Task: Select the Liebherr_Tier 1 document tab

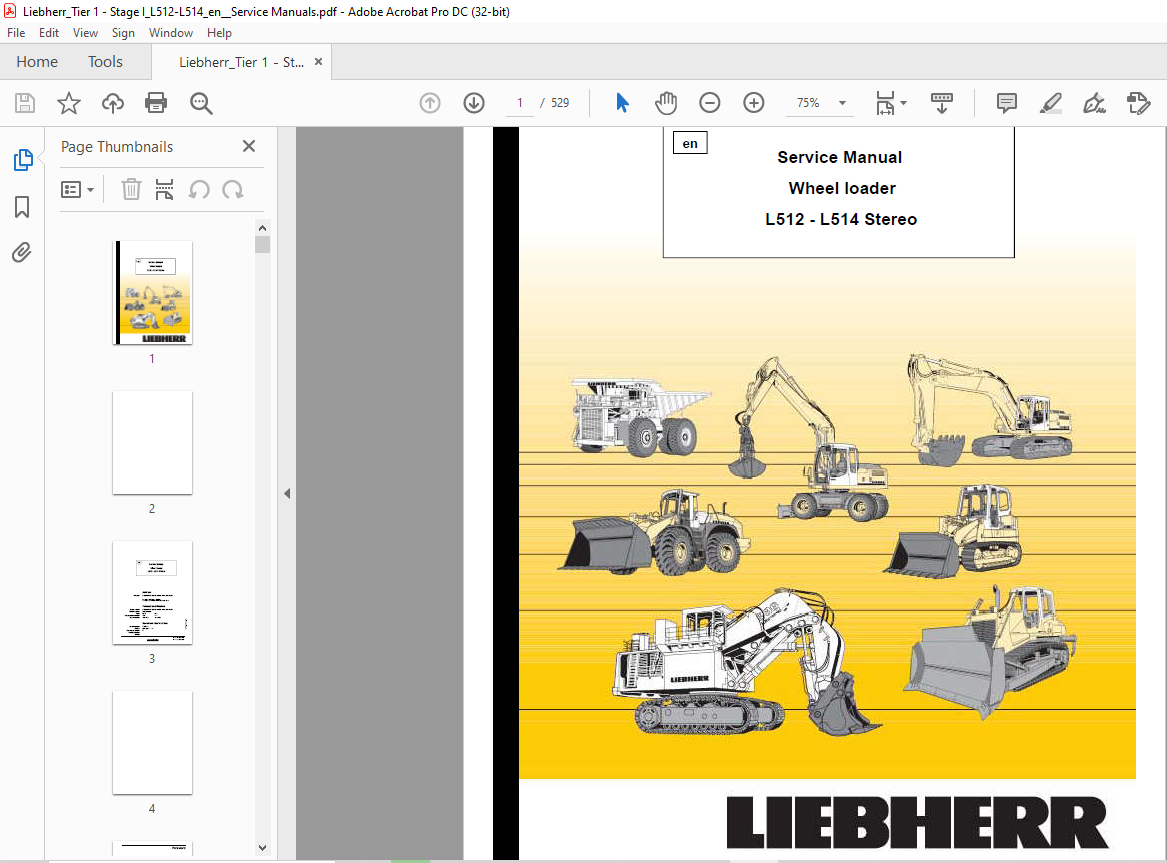Action: (x=241, y=62)
